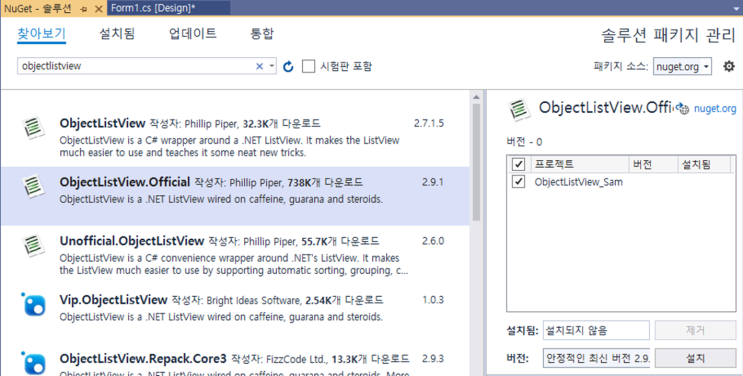Screen dimensions: 743x376
Task: Sort by the 버전 column header
Action: click(653, 165)
